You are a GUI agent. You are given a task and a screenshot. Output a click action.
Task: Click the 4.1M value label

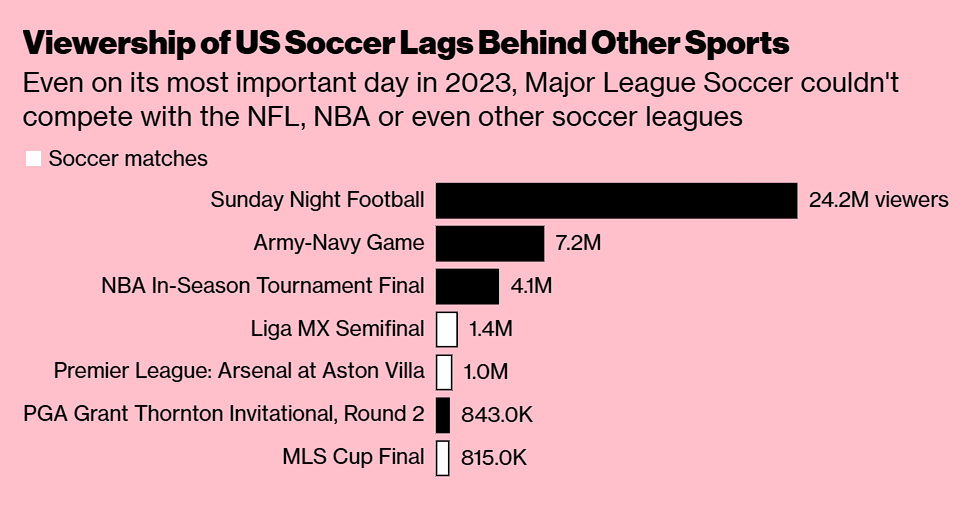point(531,286)
